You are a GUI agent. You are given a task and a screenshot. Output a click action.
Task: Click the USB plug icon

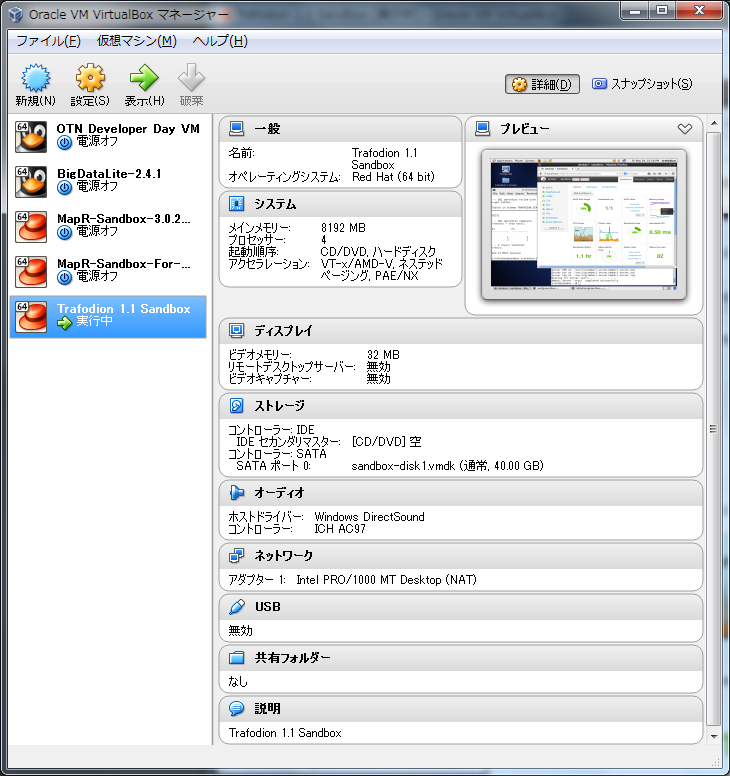click(x=237, y=607)
